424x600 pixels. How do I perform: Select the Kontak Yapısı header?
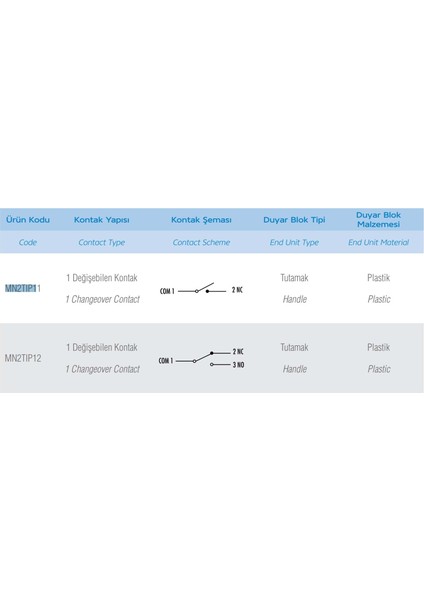(101, 220)
